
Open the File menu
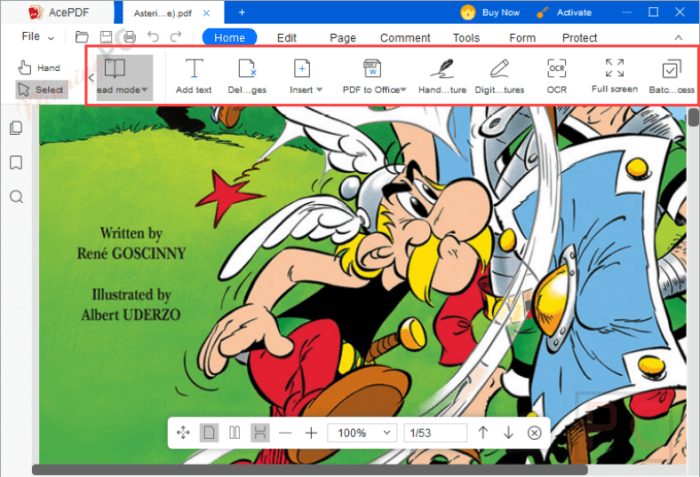pyautogui.click(x=38, y=37)
